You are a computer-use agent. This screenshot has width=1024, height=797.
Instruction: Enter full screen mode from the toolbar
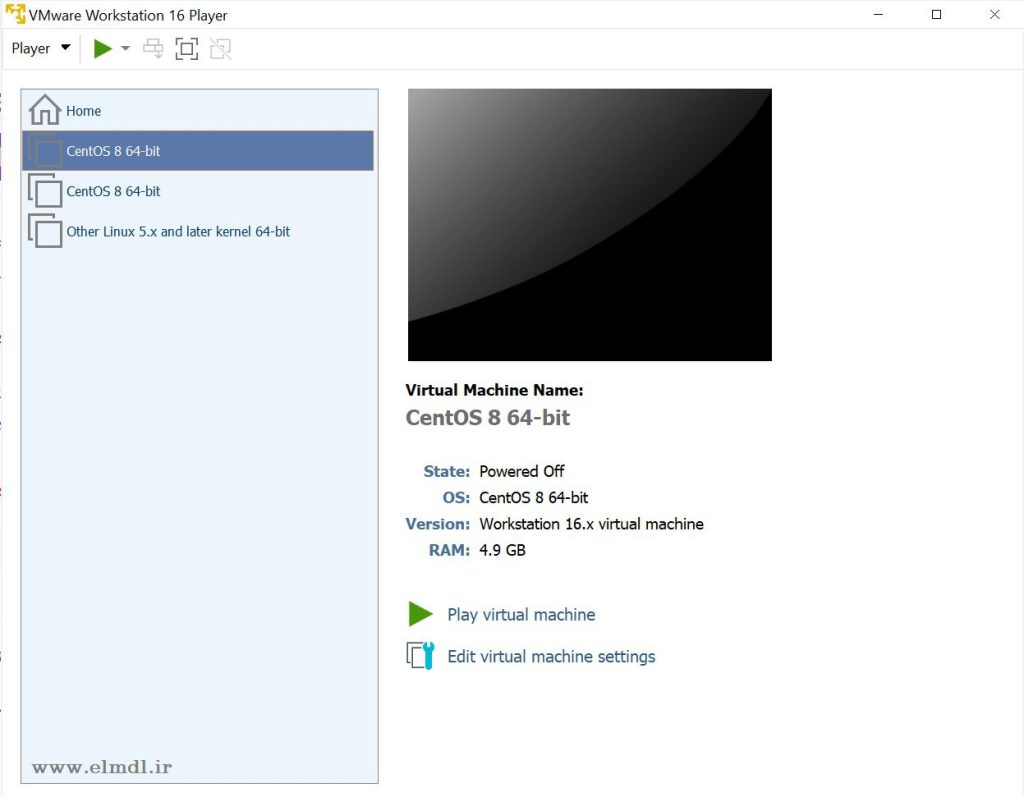coord(186,48)
